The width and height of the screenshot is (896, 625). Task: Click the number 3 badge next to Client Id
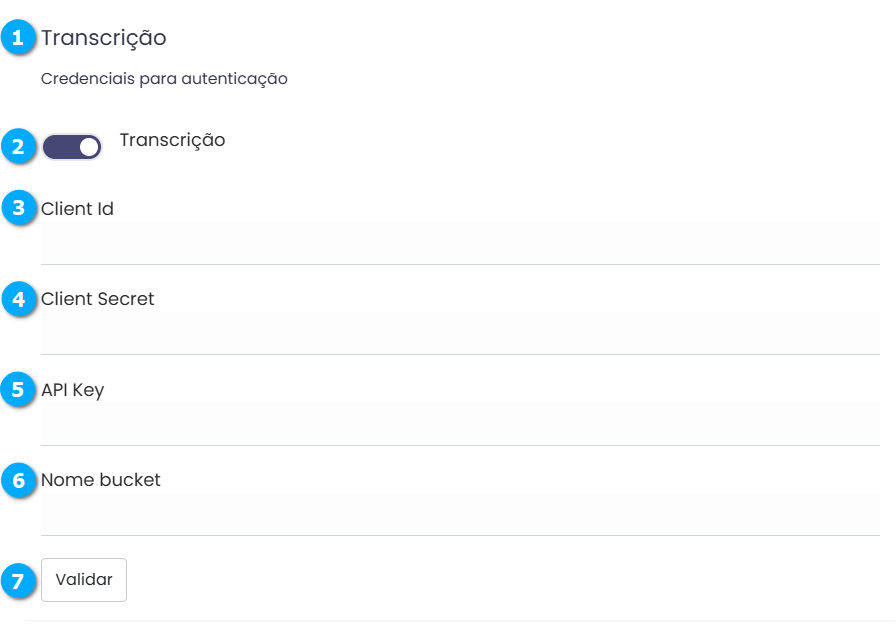point(17,209)
